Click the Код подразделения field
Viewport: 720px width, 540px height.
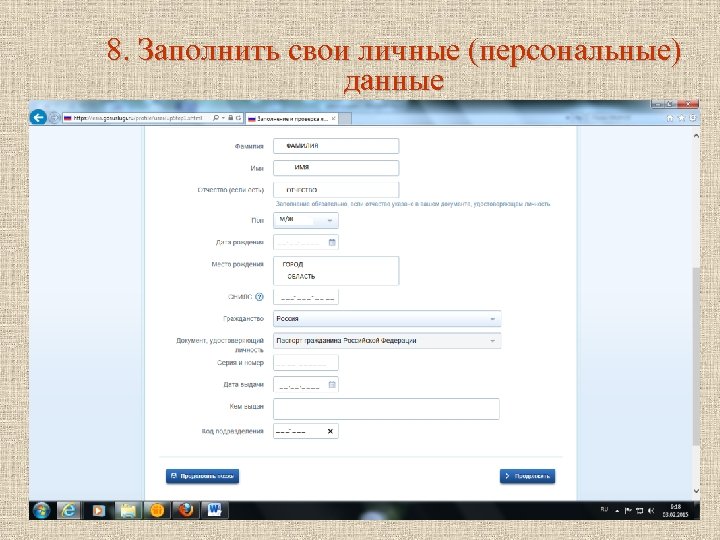[306, 431]
